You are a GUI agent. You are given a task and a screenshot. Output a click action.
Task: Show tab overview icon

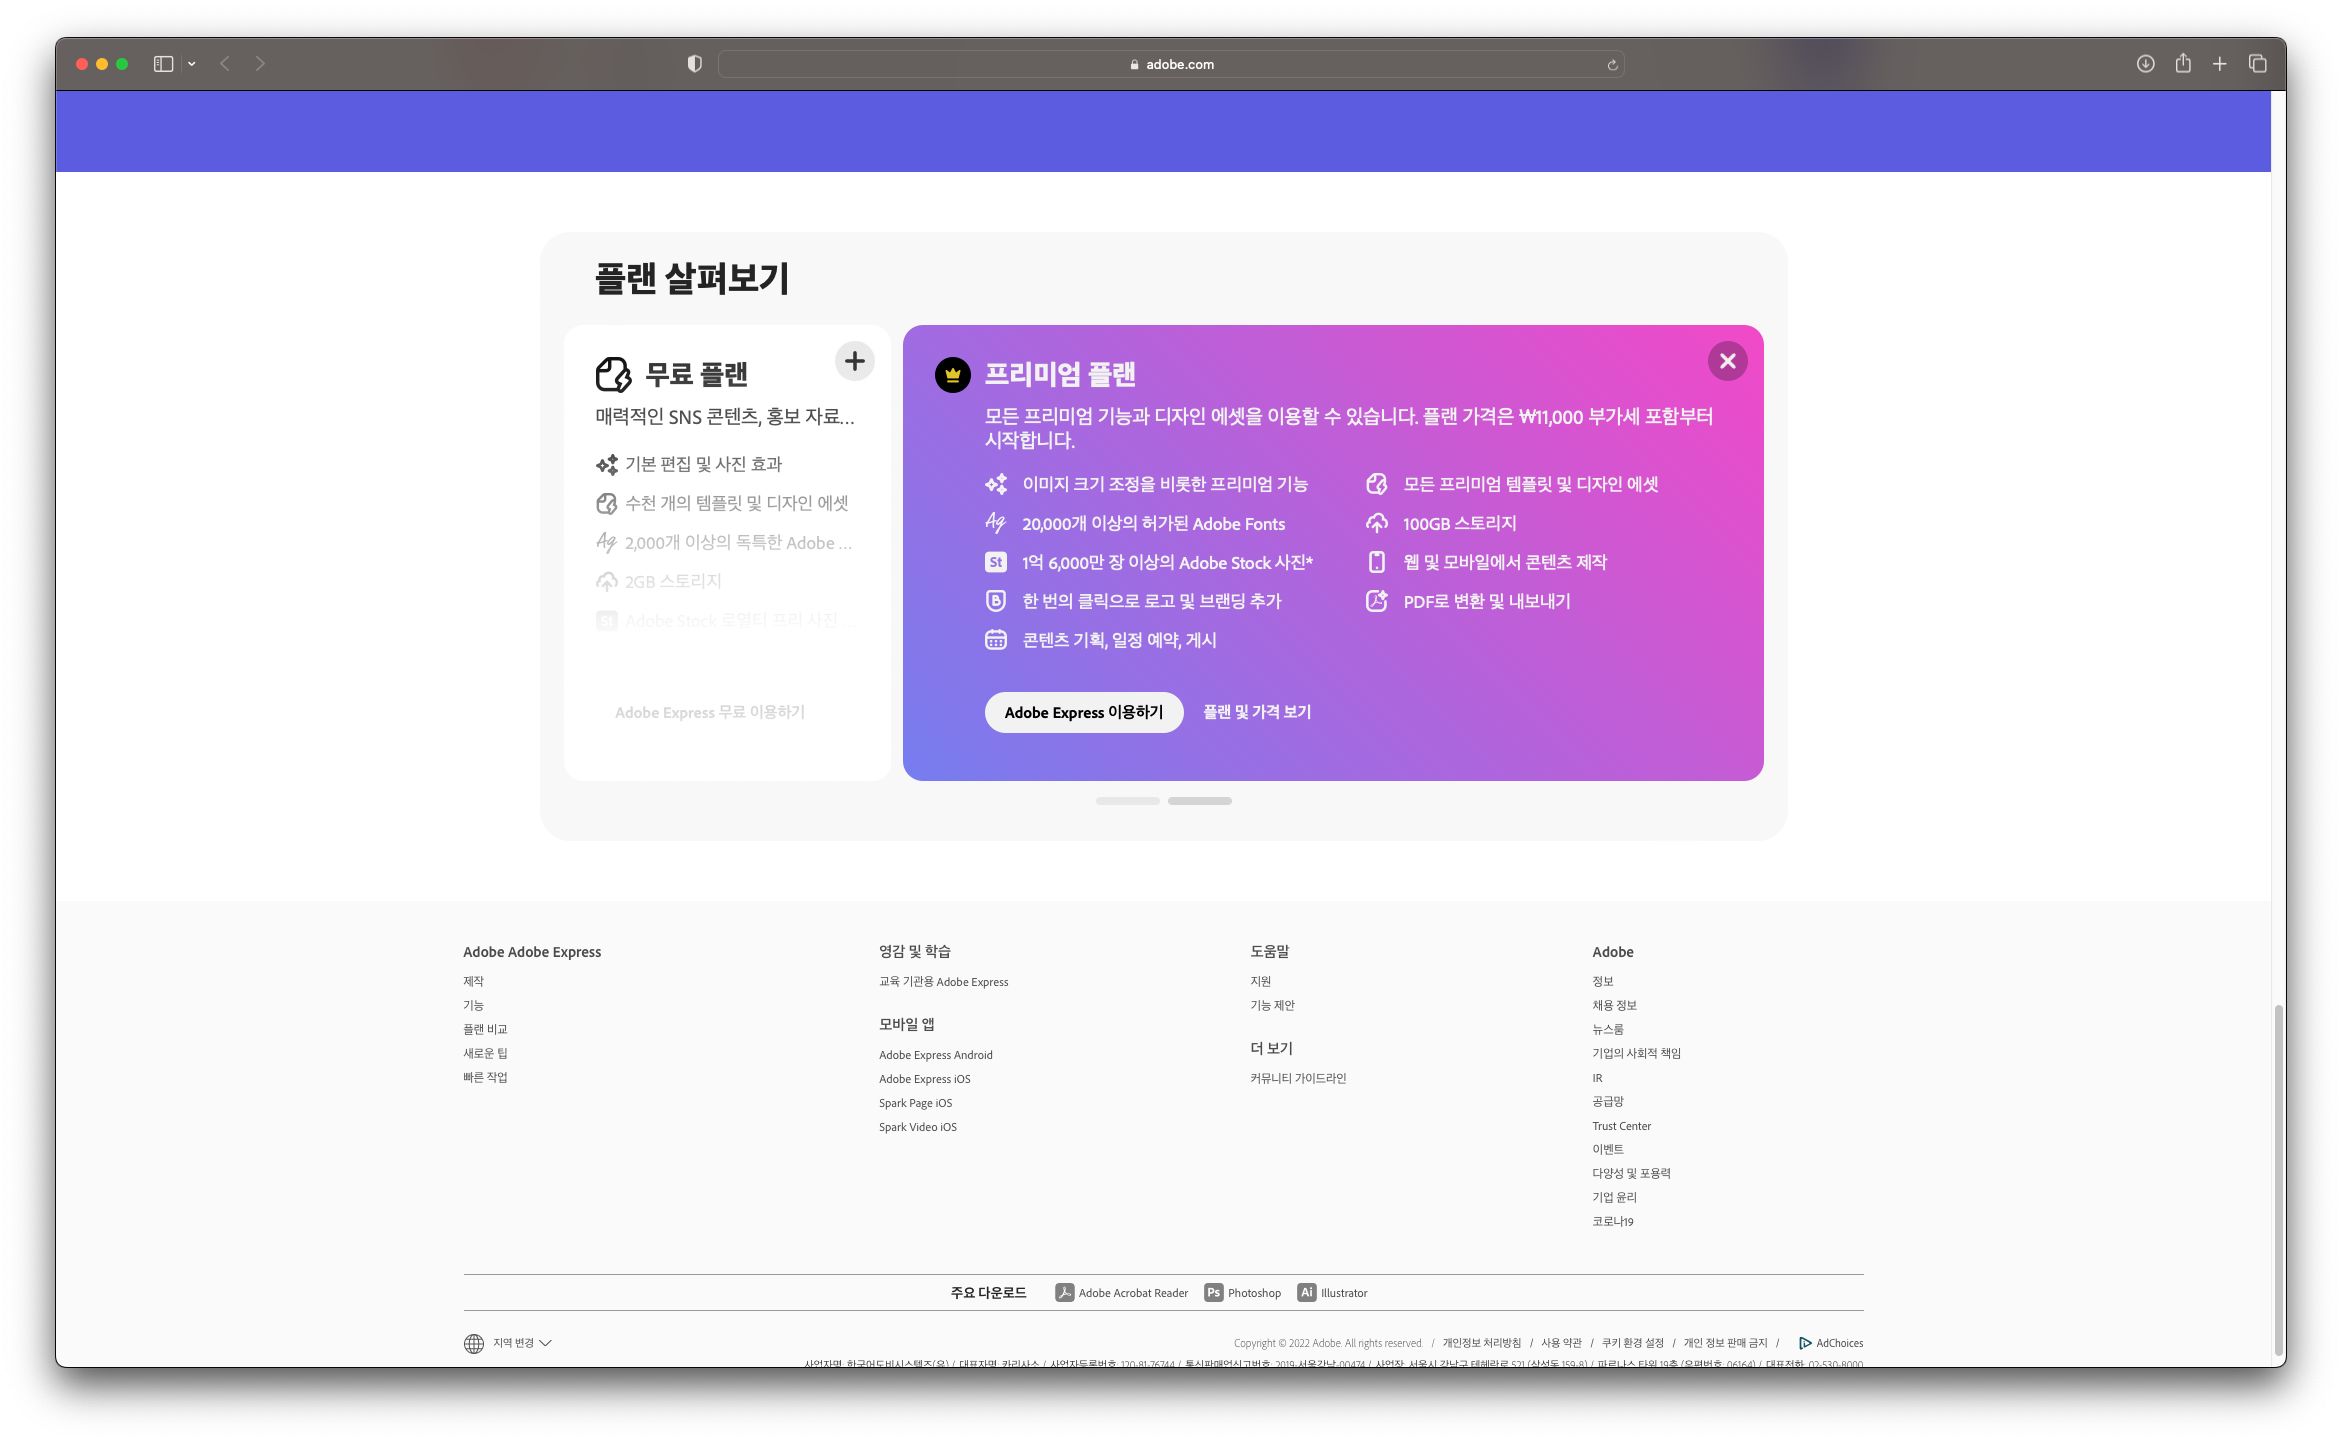coord(2257,64)
